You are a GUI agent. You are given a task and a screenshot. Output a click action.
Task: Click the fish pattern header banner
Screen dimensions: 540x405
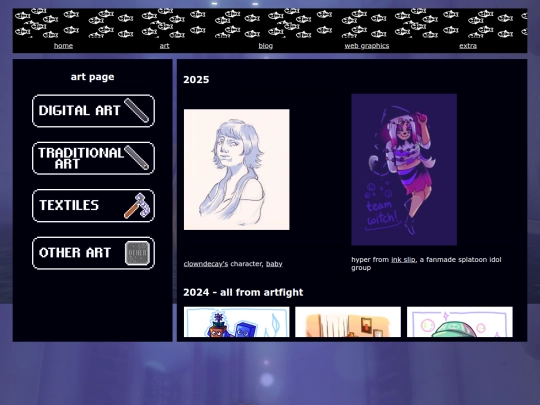[270, 23]
